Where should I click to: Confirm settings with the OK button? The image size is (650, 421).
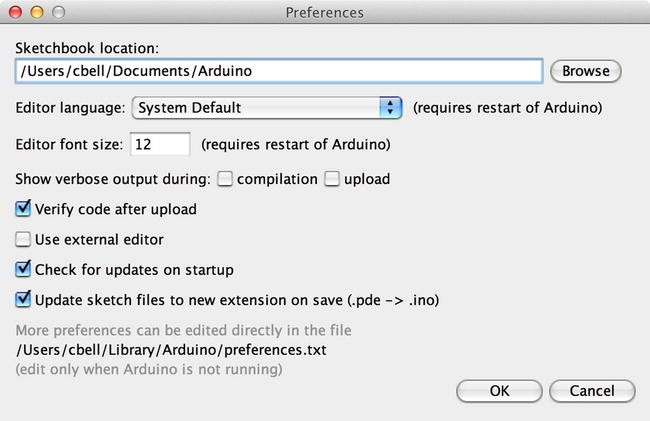500,391
